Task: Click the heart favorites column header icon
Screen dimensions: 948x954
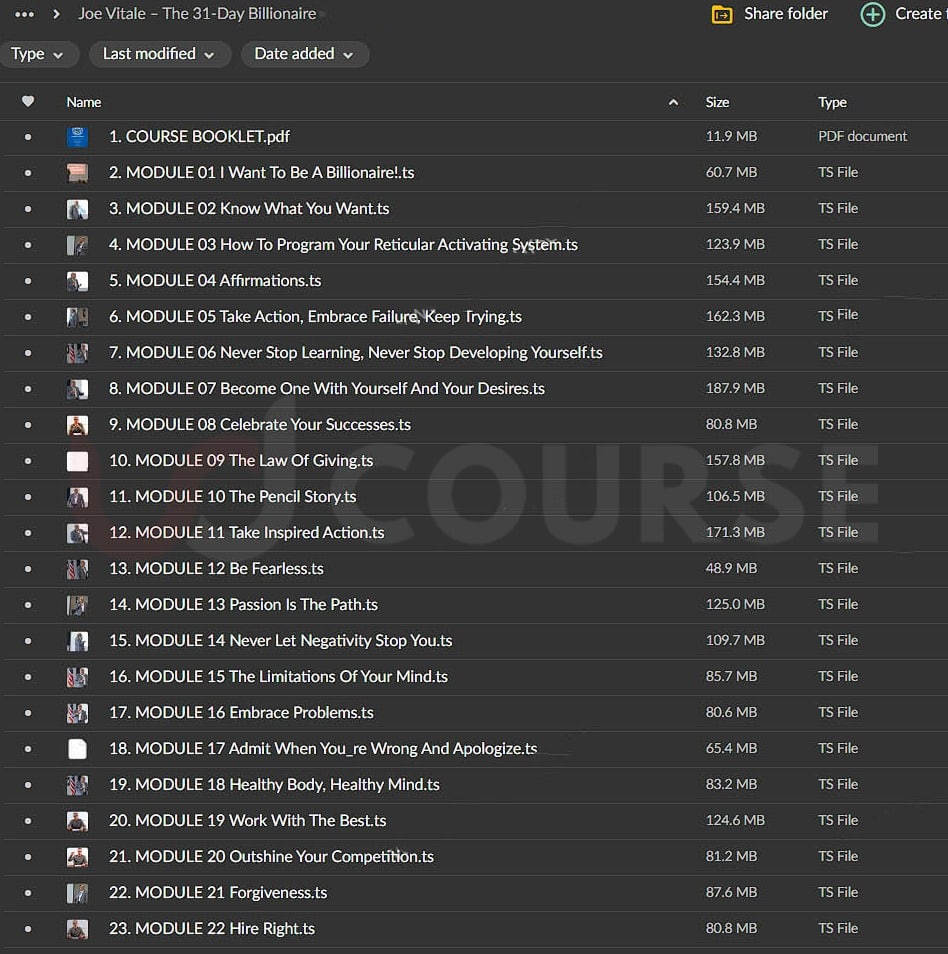Action: click(x=28, y=102)
